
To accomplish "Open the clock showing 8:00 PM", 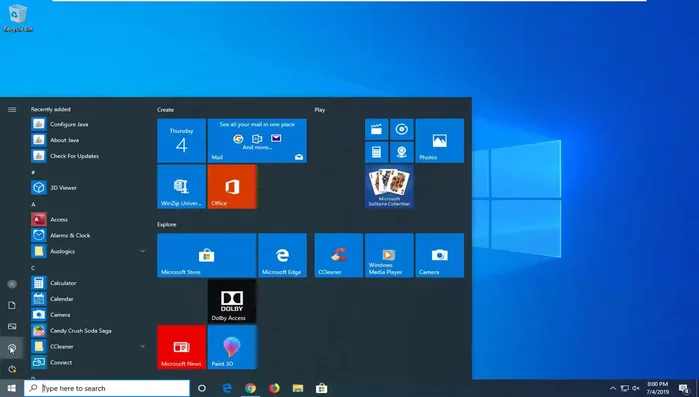I will tap(658, 388).
